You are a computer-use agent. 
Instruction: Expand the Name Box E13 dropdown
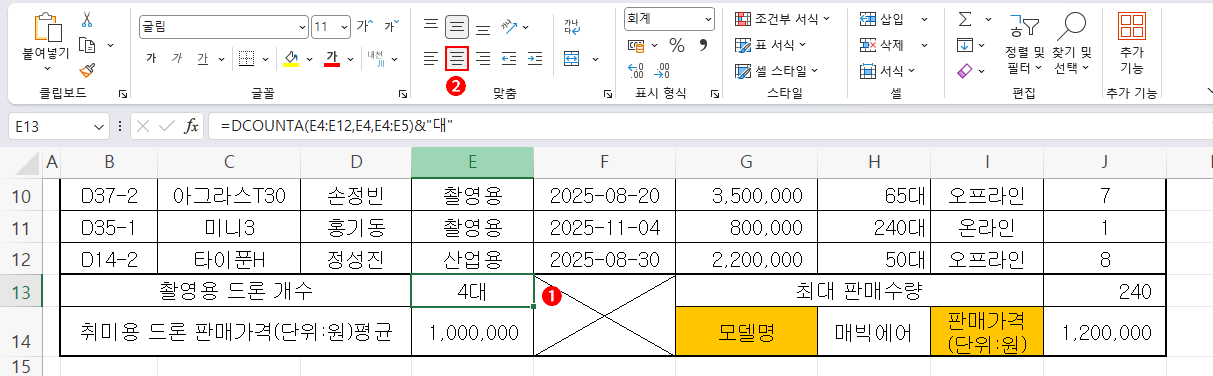(x=98, y=127)
